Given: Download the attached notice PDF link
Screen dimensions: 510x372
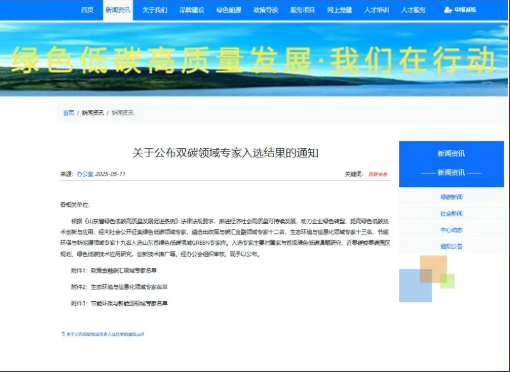Looking at the screenshot, I should [x=105, y=334].
